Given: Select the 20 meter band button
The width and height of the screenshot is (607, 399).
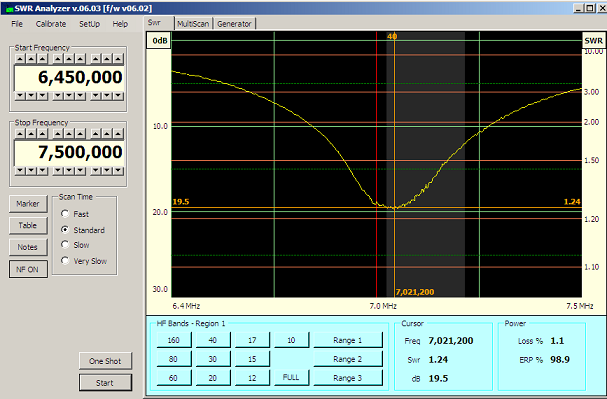Looking at the screenshot, I should (x=213, y=378).
